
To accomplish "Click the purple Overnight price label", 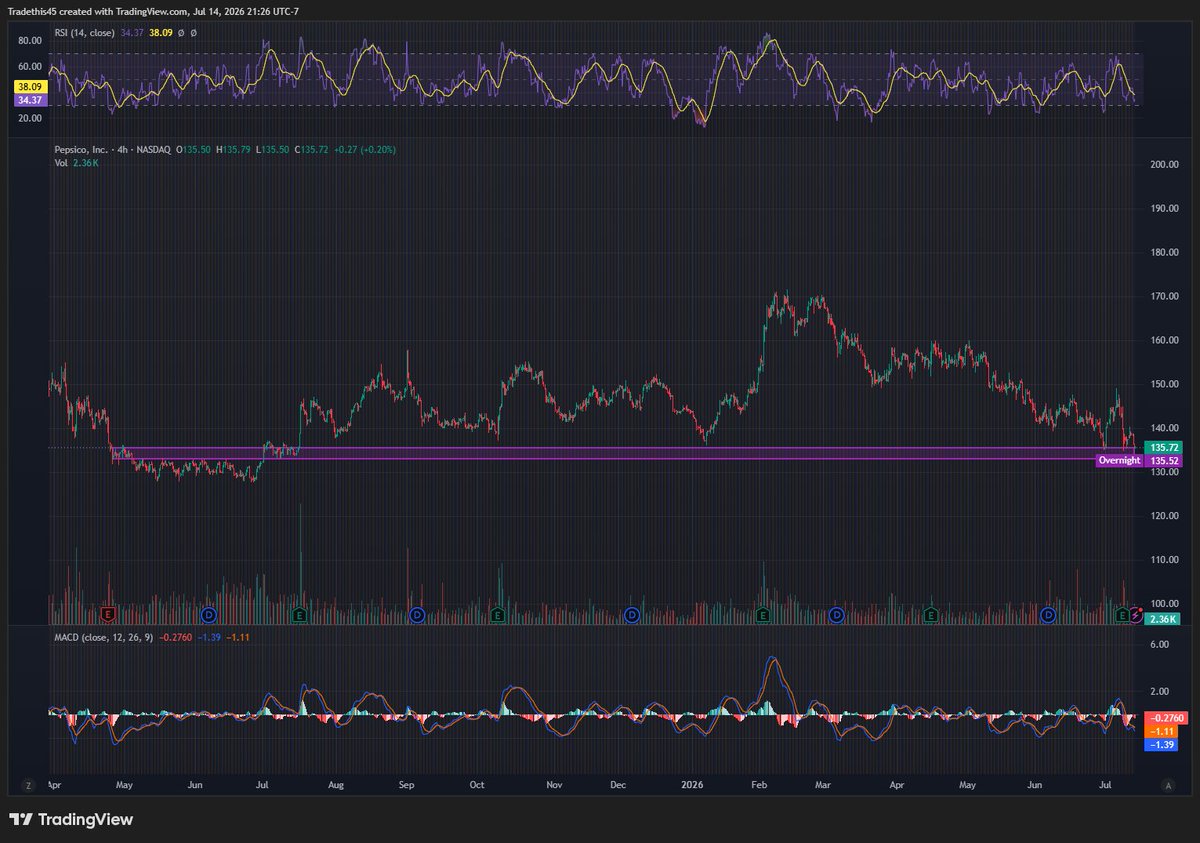I will tap(1118, 460).
